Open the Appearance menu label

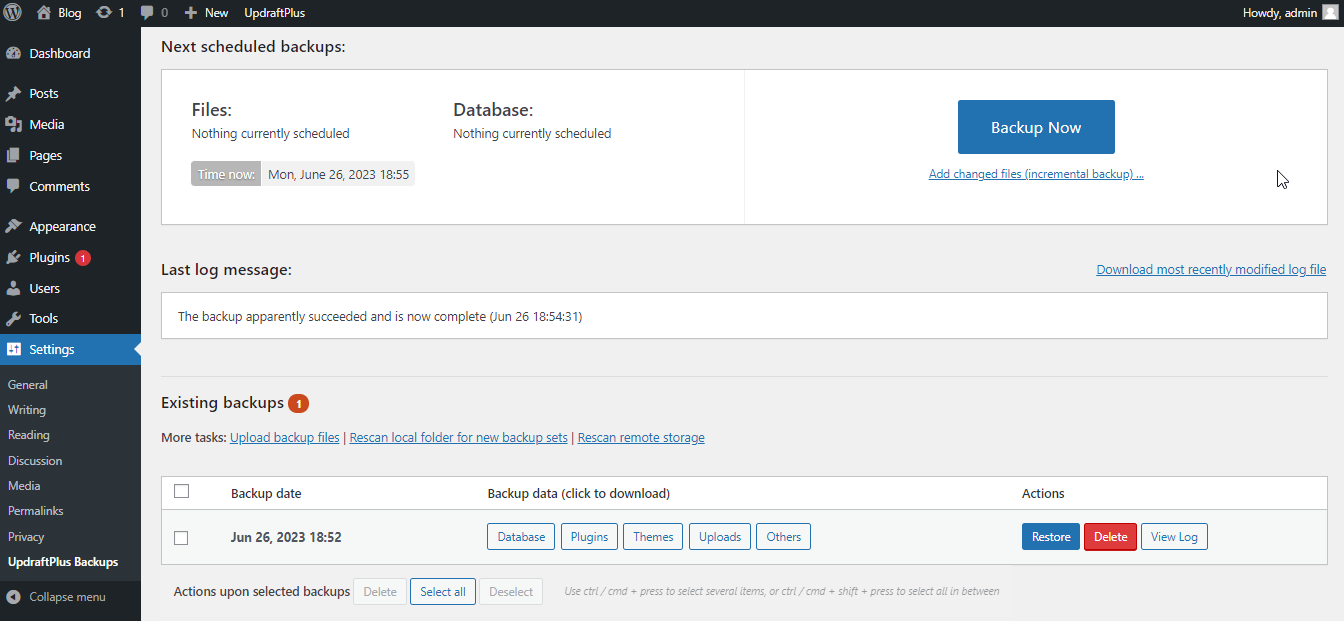(62, 226)
